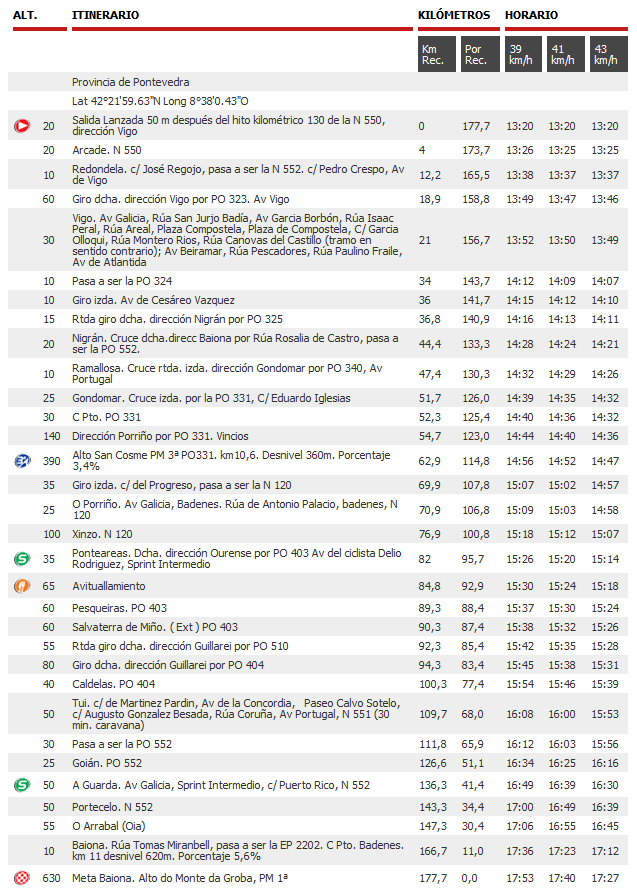Select the 43 km/h schedule column header

(x=609, y=54)
